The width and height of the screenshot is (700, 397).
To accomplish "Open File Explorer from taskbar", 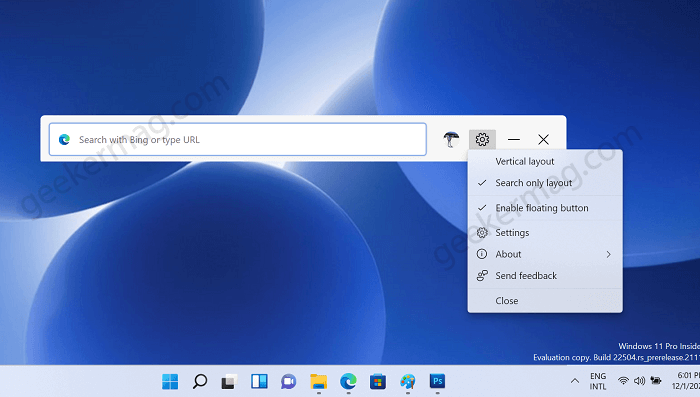I will 319,381.
